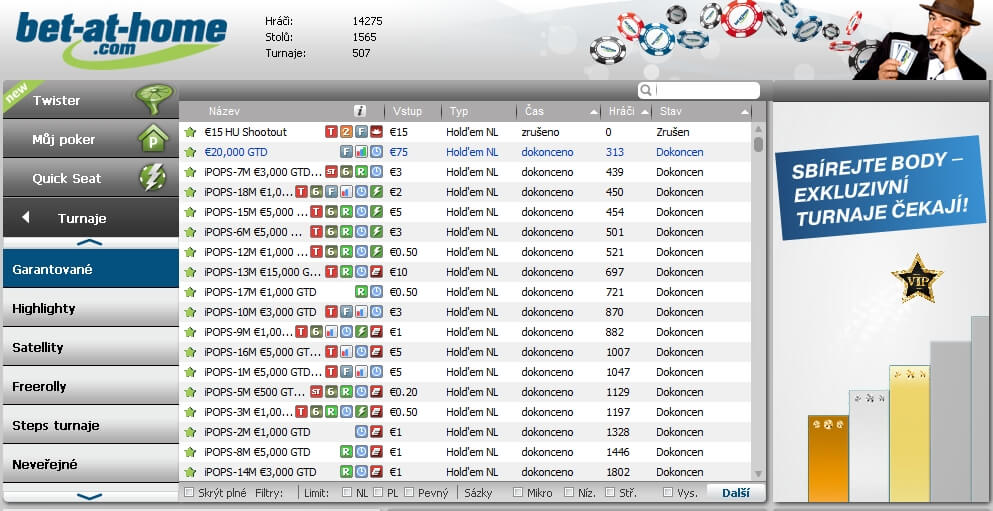The width and height of the screenshot is (993, 511).
Task: Click green R icon on iPOPS-14M row
Action: (346, 472)
